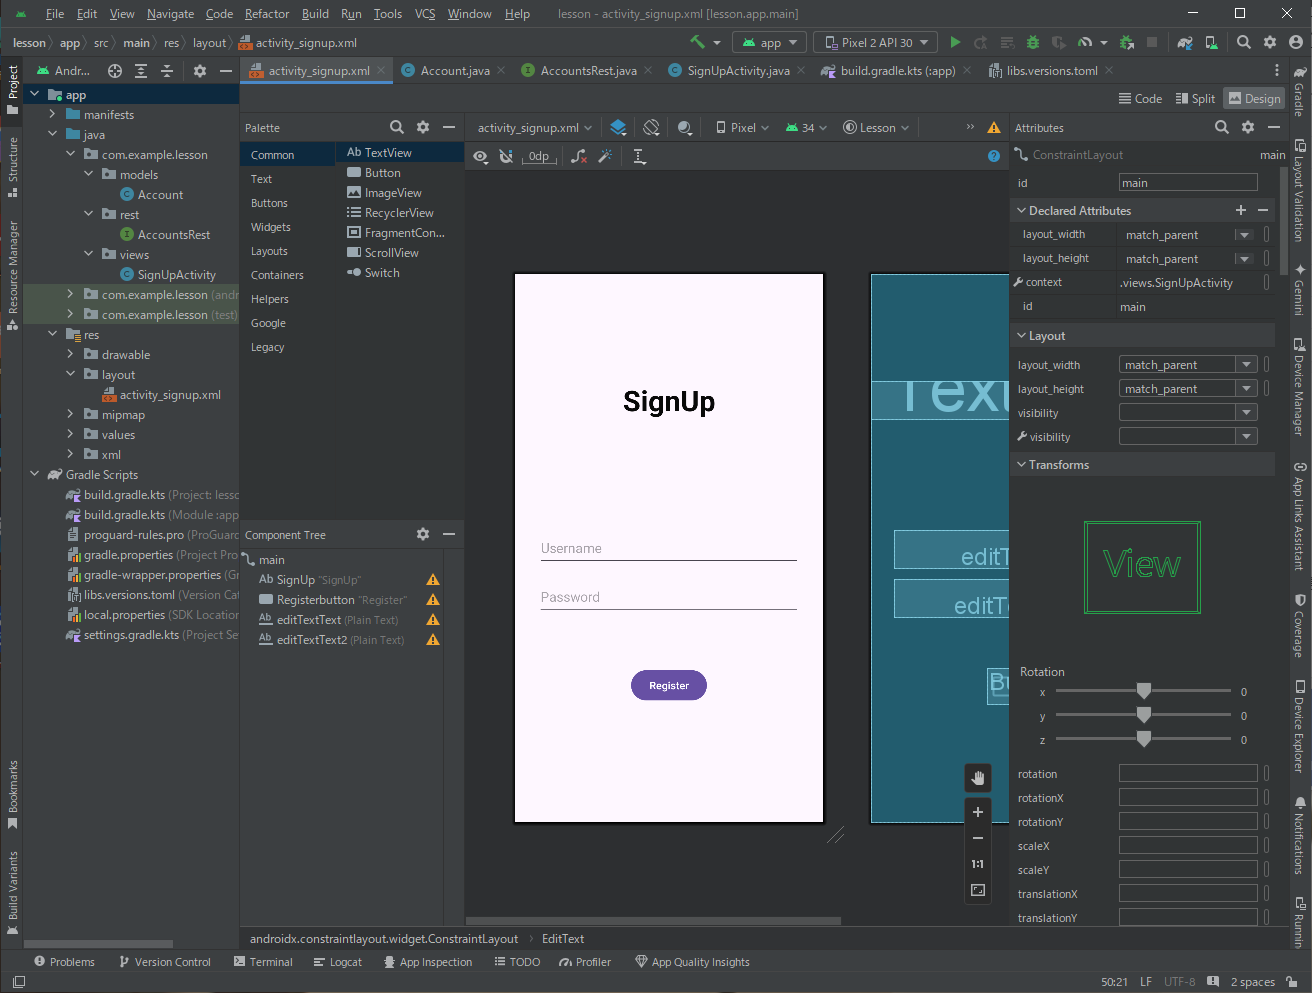Click the warning icon on the Registerbutton row
Image resolution: width=1312 pixels, height=993 pixels.
point(433,600)
